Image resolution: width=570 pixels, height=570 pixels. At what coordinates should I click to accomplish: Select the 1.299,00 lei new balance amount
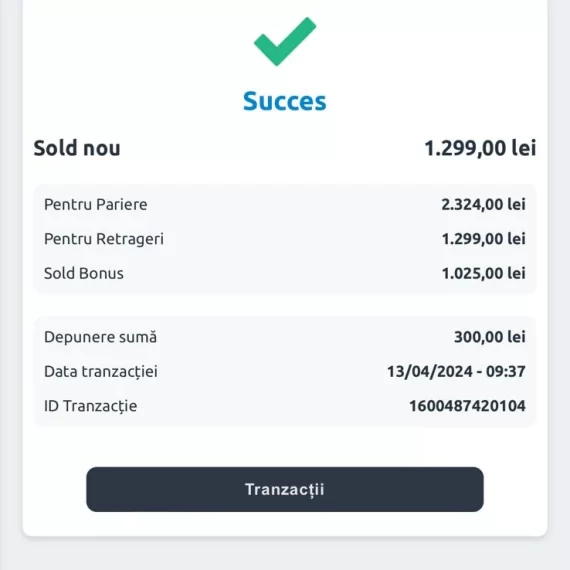coord(480,148)
